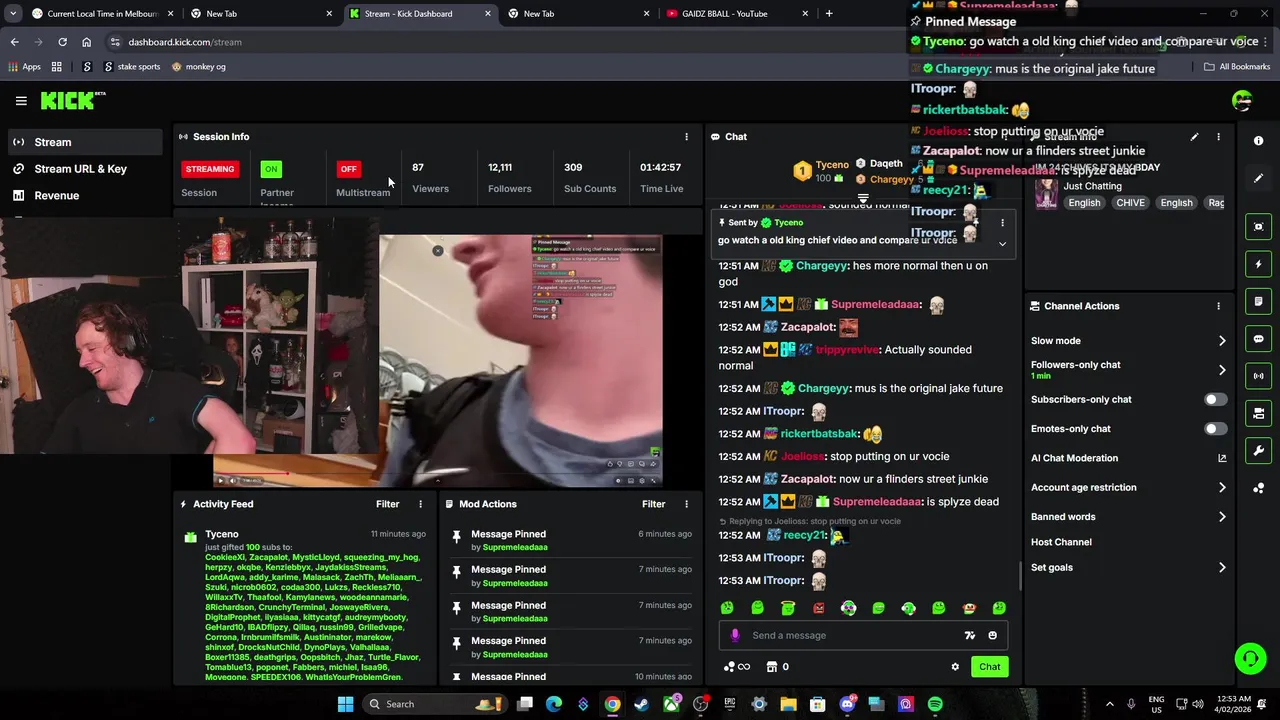Toggle the chat bubble sidebar icon

[x=1258, y=339]
